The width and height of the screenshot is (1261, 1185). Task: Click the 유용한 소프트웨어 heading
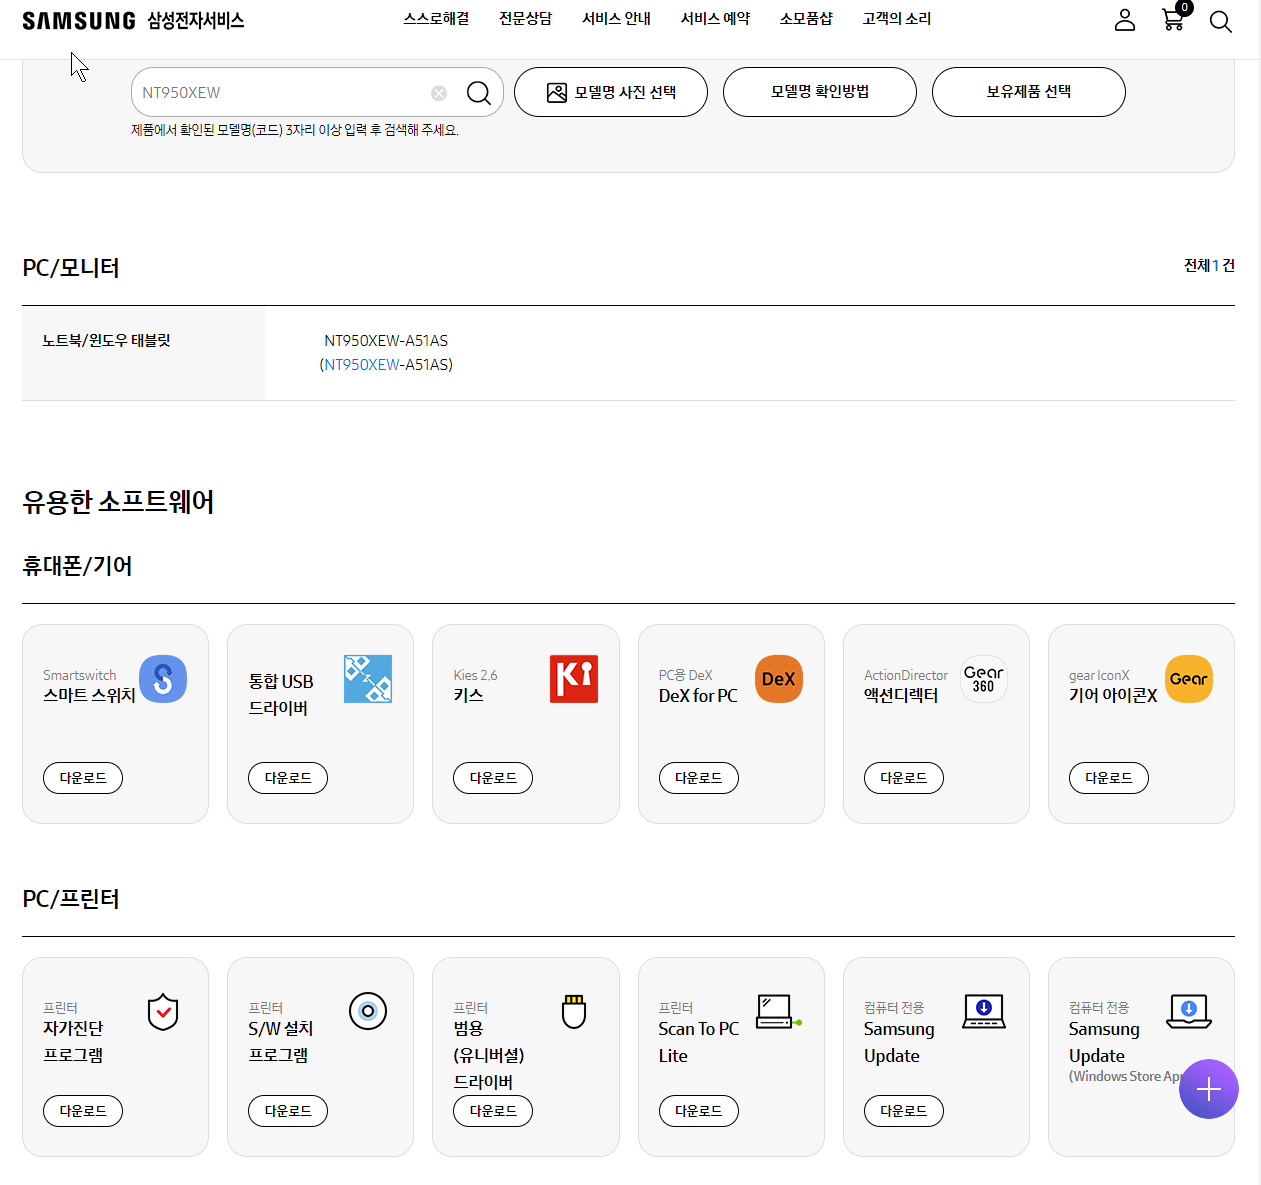[x=119, y=502]
